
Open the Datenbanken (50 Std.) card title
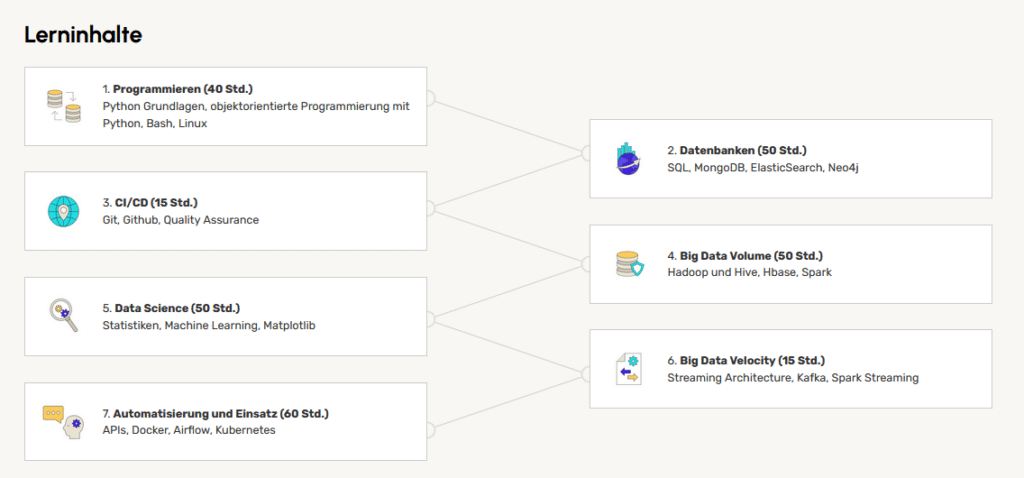(x=743, y=151)
